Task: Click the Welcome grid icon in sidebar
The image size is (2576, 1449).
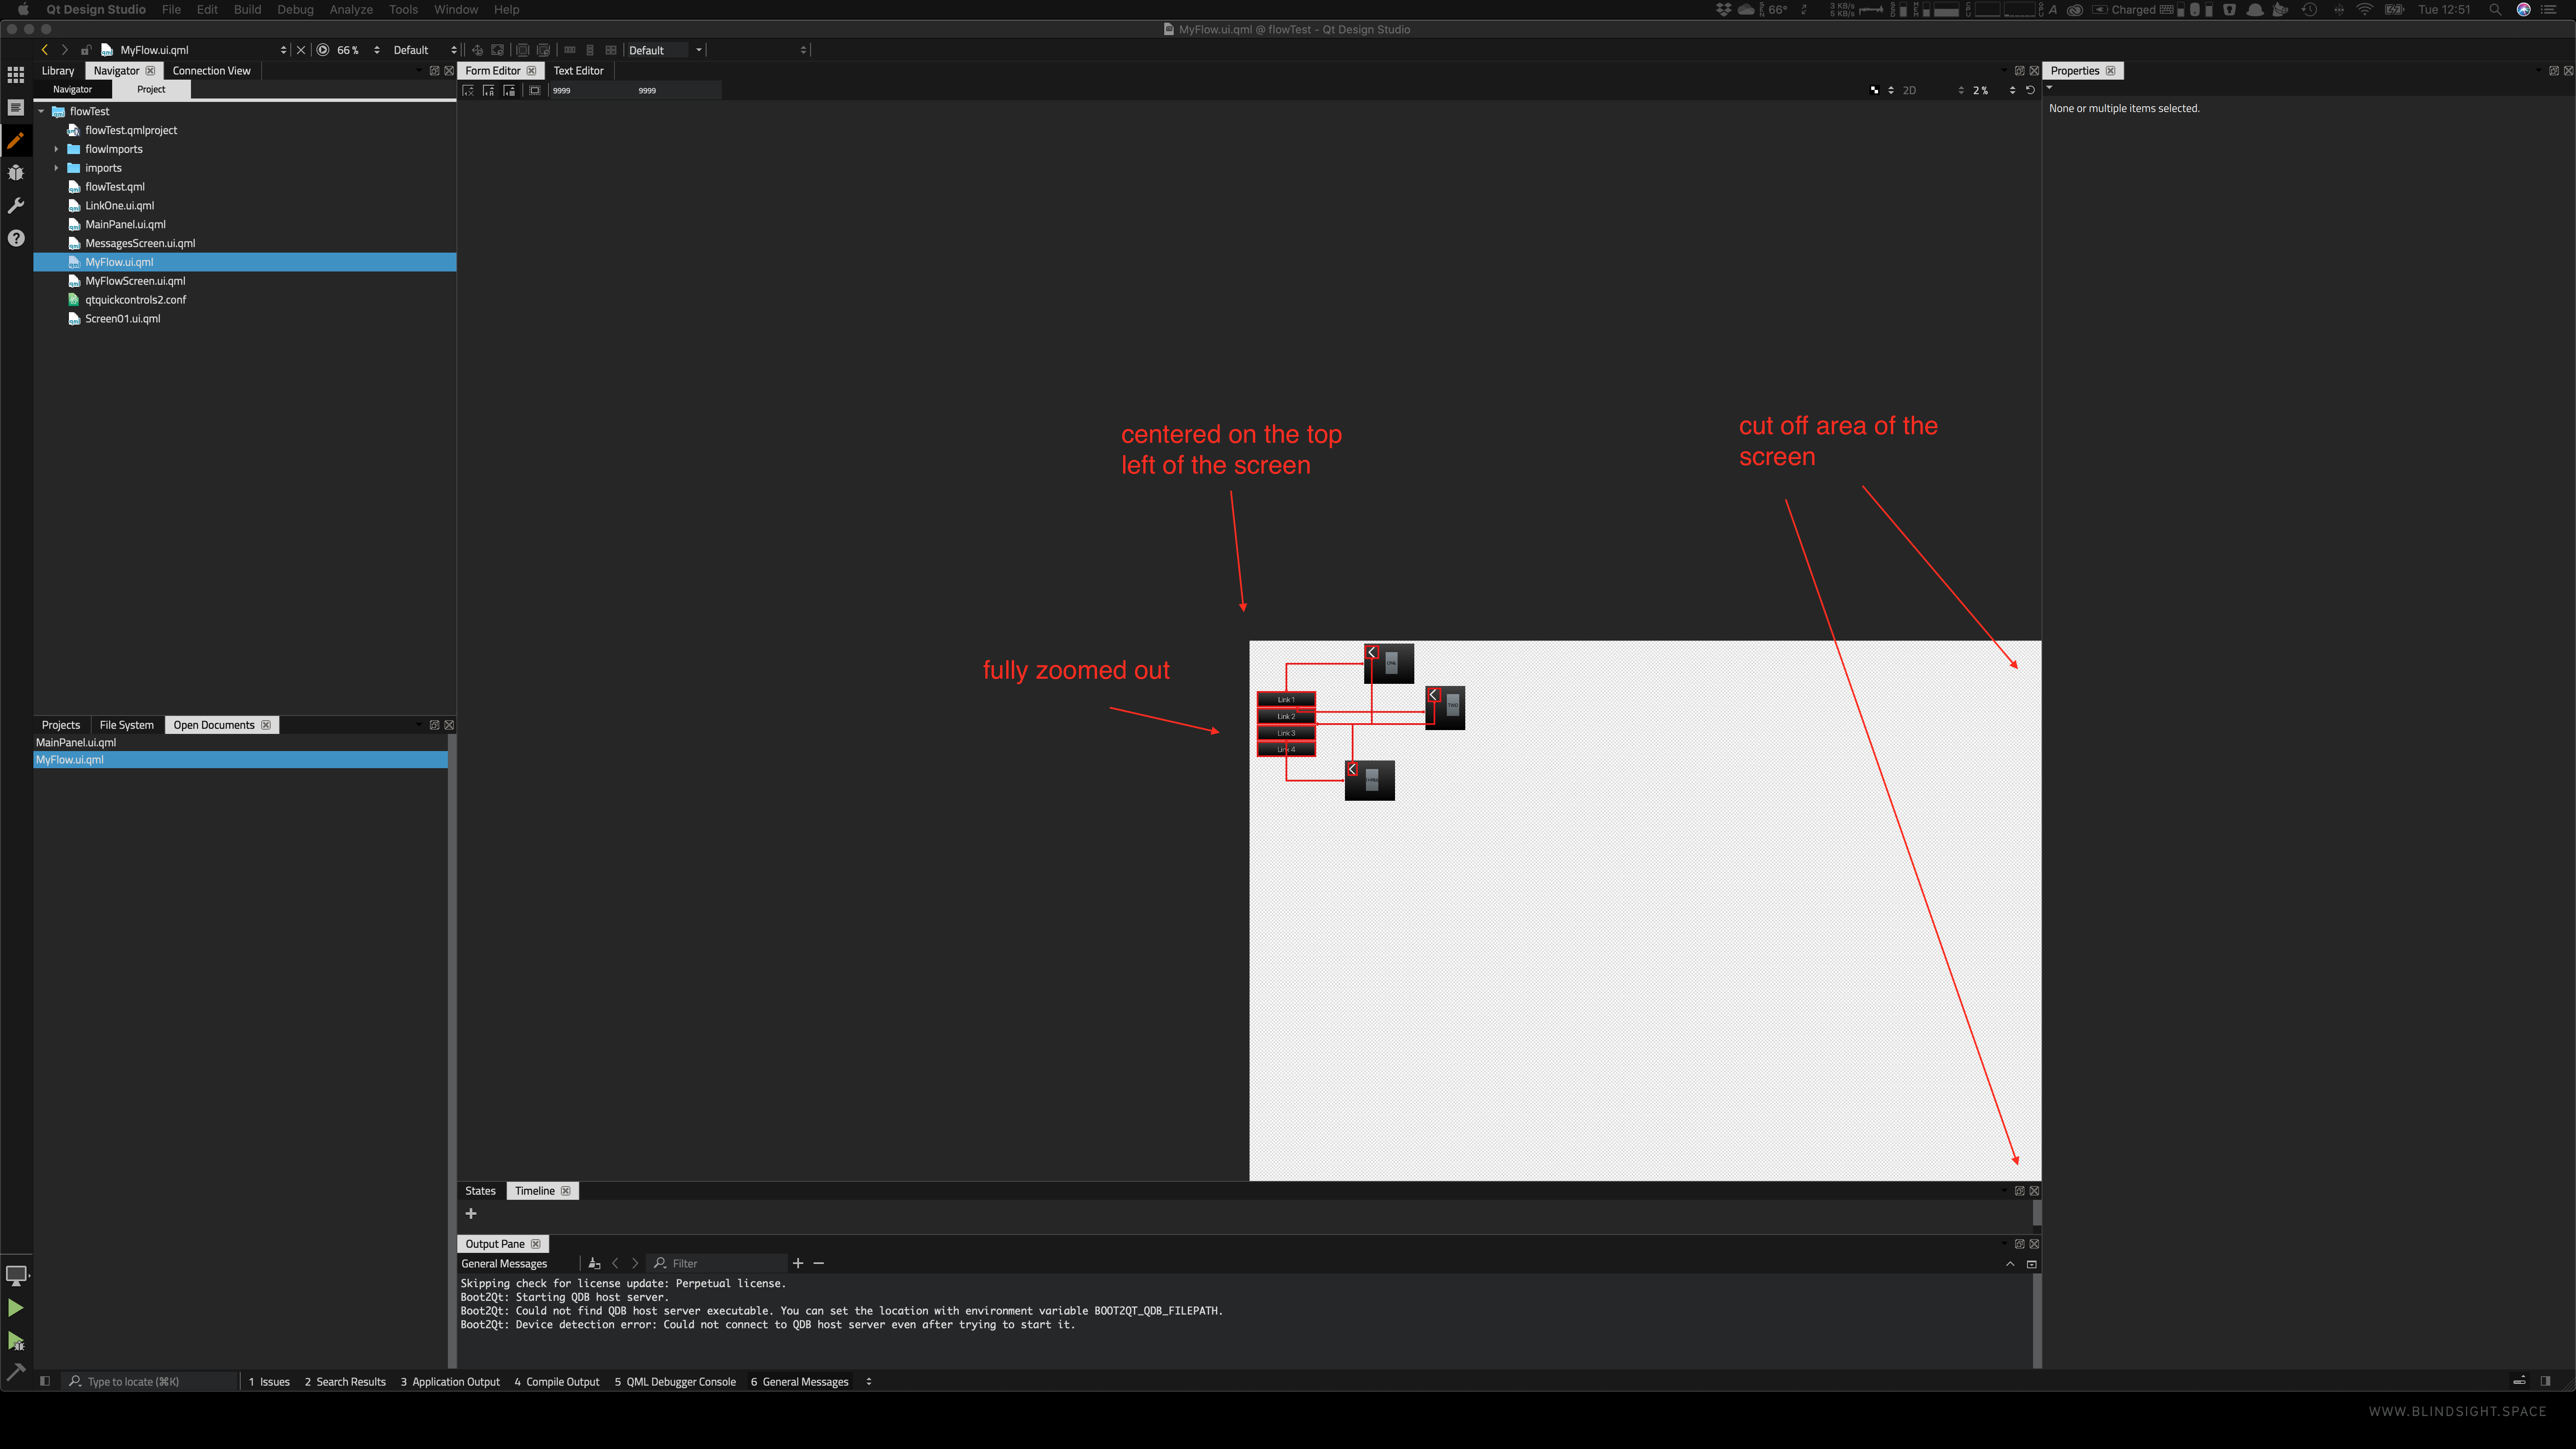Action: click(15, 75)
